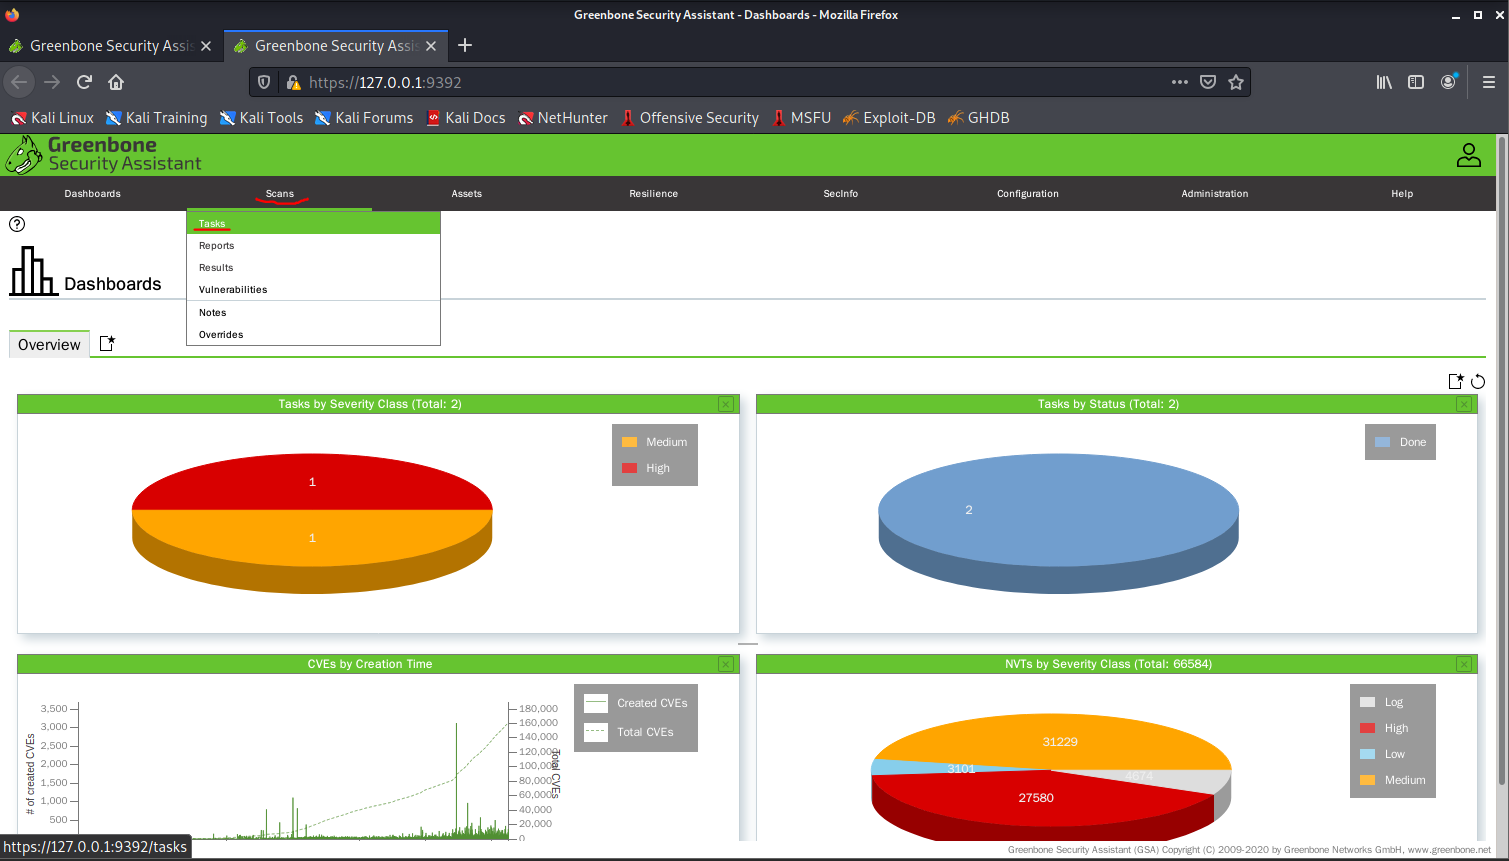Open Kali Forums bookmark

tap(364, 118)
